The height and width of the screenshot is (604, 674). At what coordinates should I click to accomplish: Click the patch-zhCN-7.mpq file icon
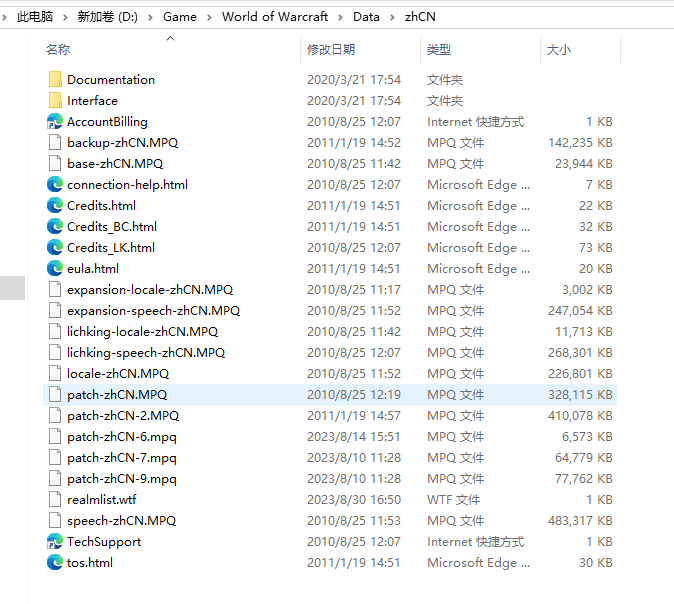(x=55, y=457)
